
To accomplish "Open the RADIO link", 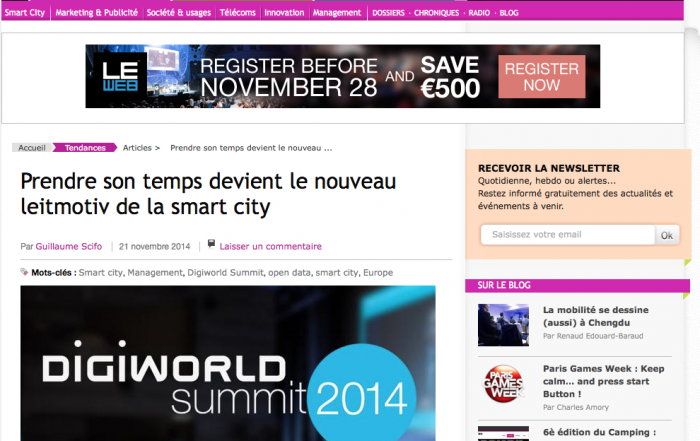I will (479, 13).
